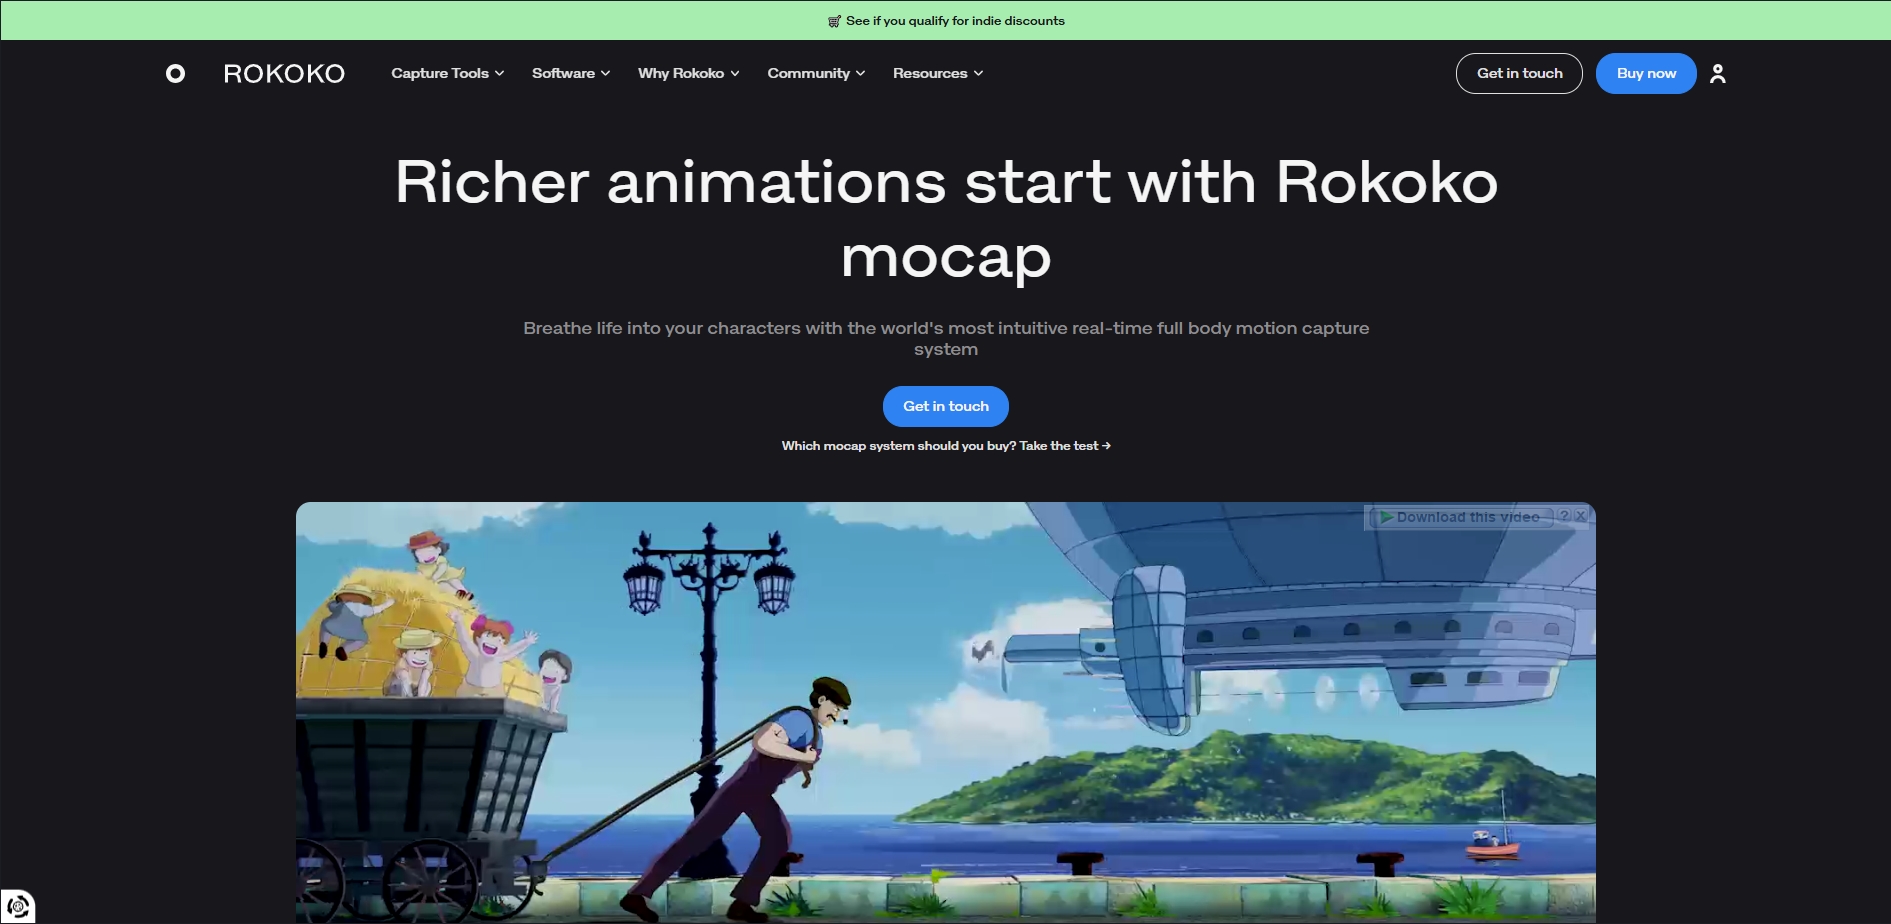Click the Buy now button
Screen dimensions: 1891x924
click(1646, 73)
